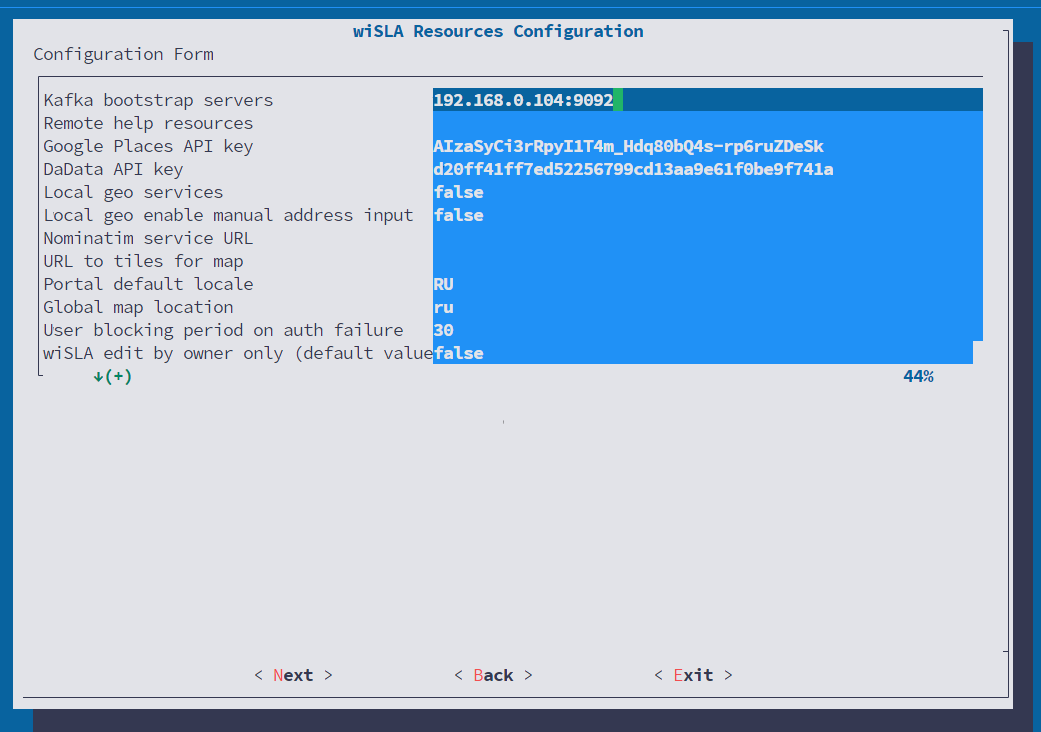
Task: Toggle wiSLA edit by owner only value
Action: coord(459,353)
